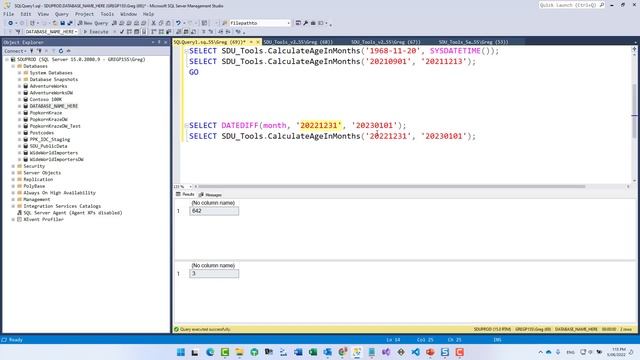Open Properties window via wrench icon
Viewport: 640px width, 360px height.
305,23
